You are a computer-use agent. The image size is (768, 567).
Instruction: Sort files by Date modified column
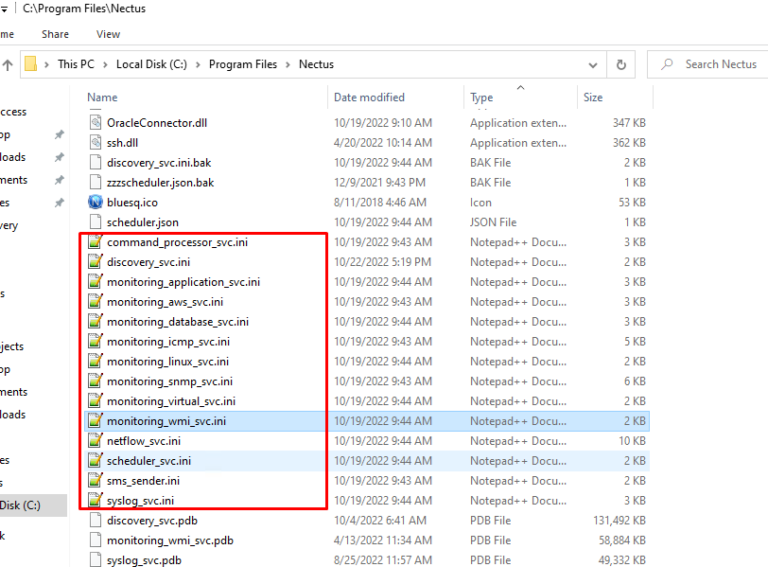(x=369, y=98)
